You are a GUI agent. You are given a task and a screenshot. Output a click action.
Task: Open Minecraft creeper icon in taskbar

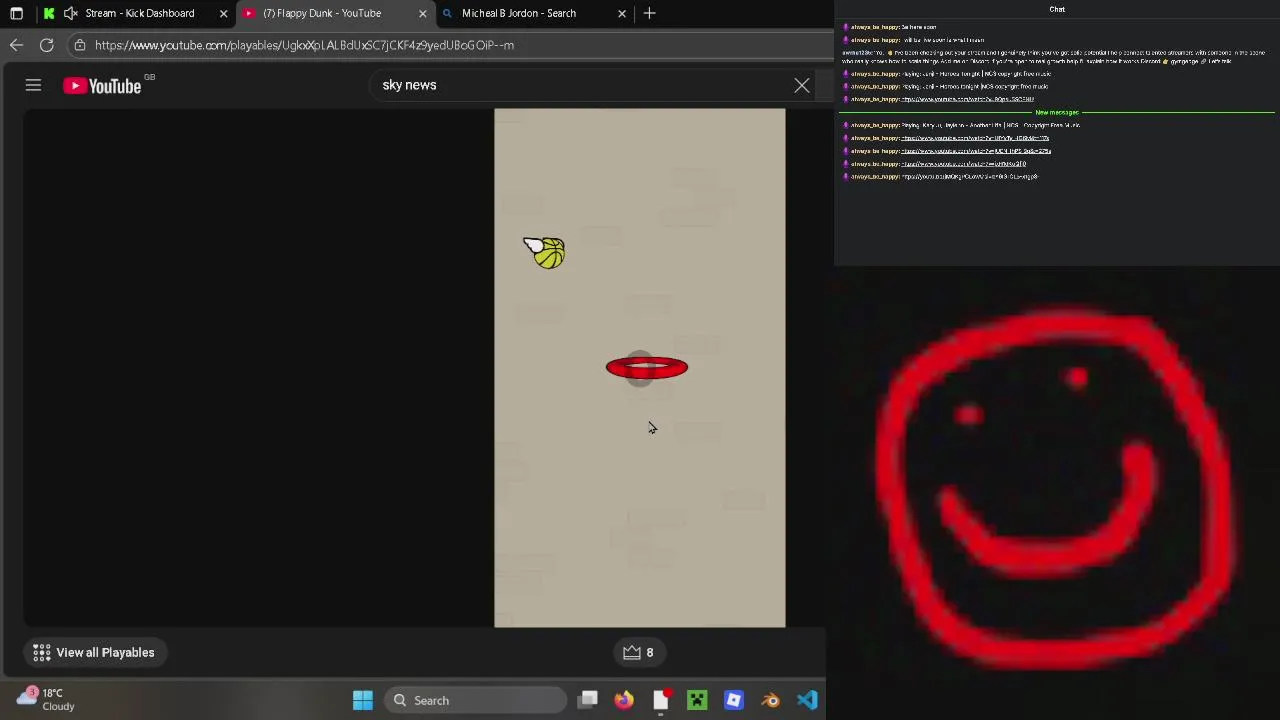click(x=697, y=700)
